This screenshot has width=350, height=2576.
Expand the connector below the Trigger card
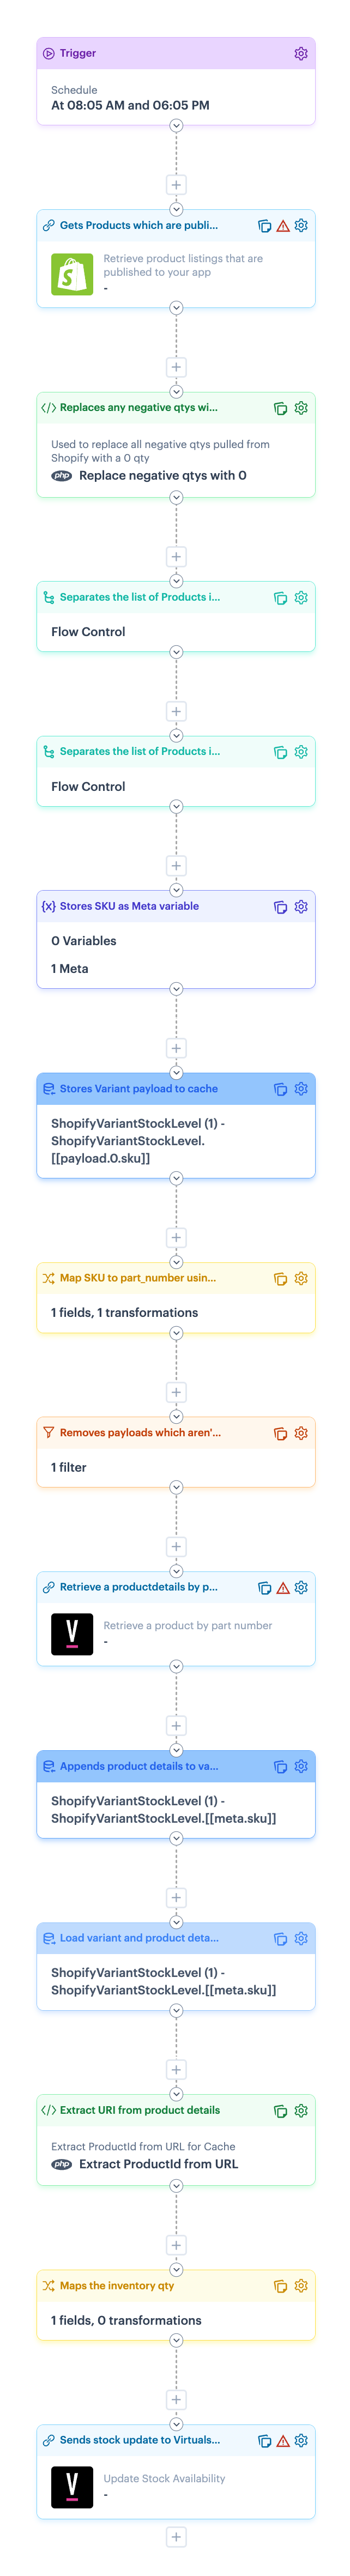(176, 126)
